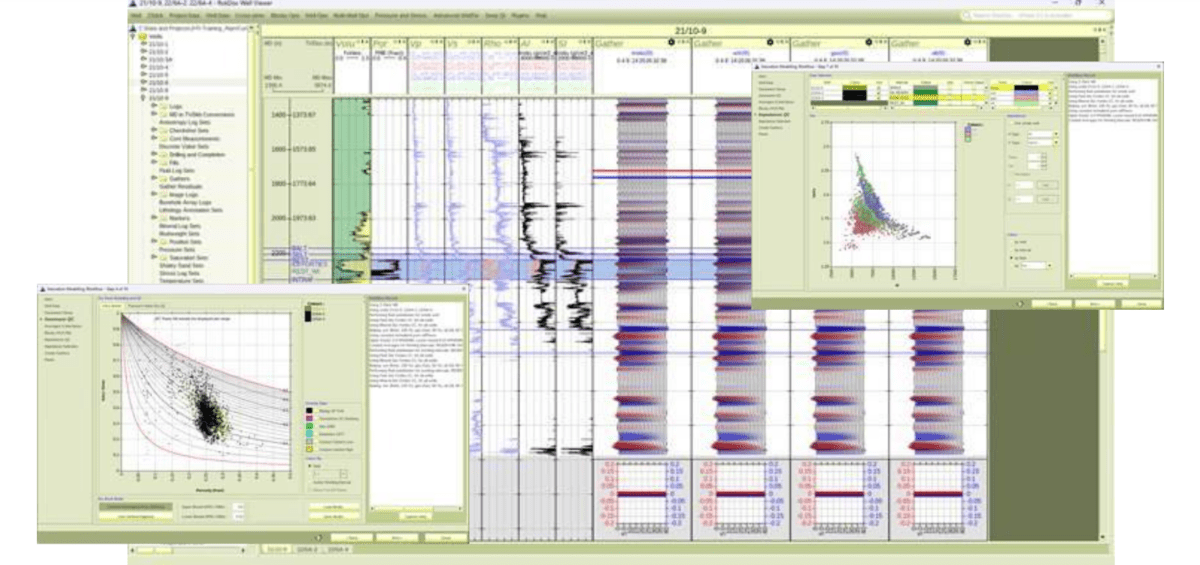Open the Cross-plots menu
Viewport: 1200px width, 565px height.
point(250,16)
